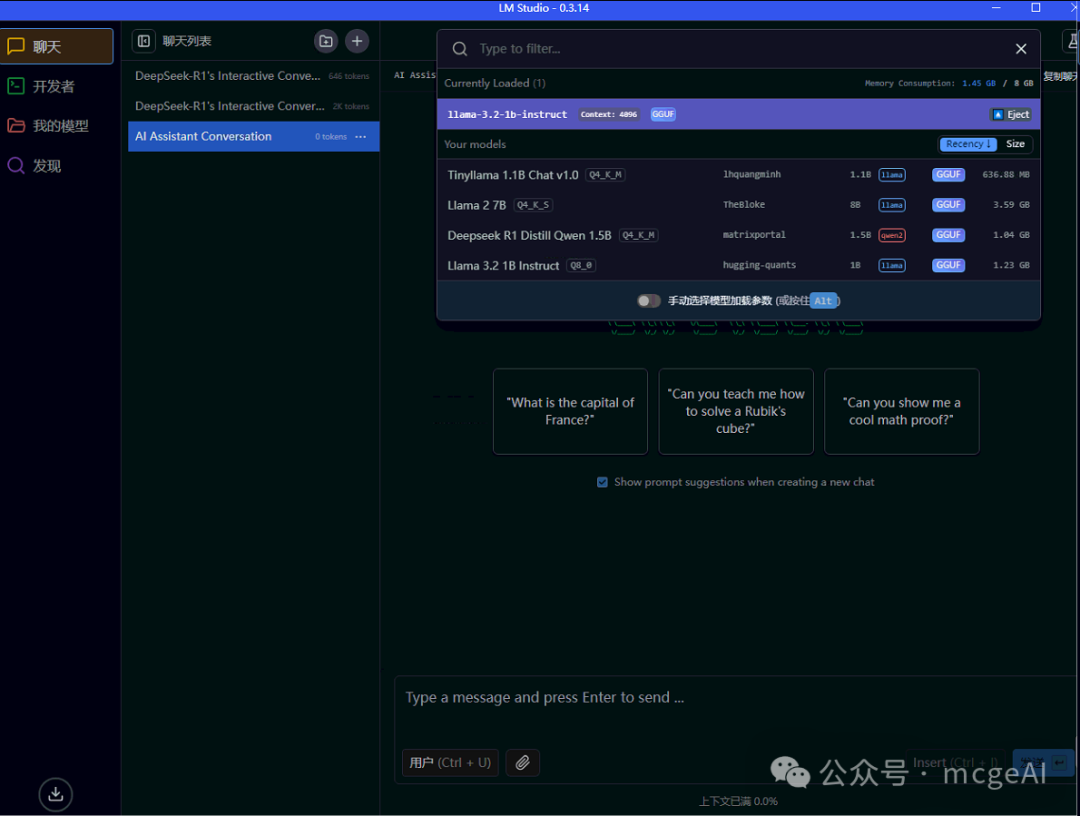Click the qwen2 architecture tag
The image size is (1080, 816).
coord(892,236)
